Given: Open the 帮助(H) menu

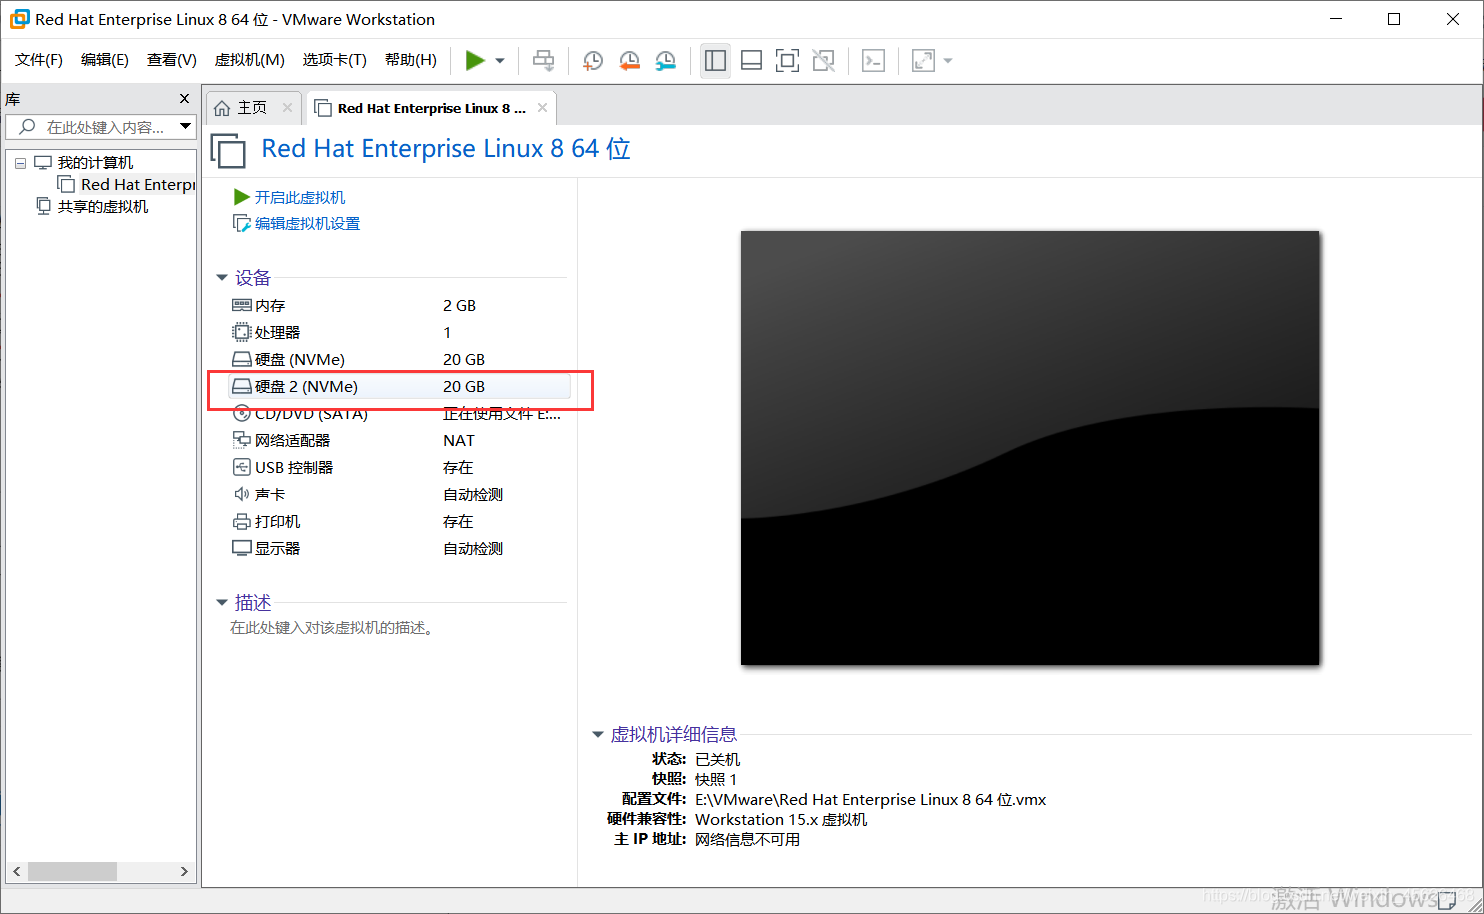Looking at the screenshot, I should pos(411,60).
